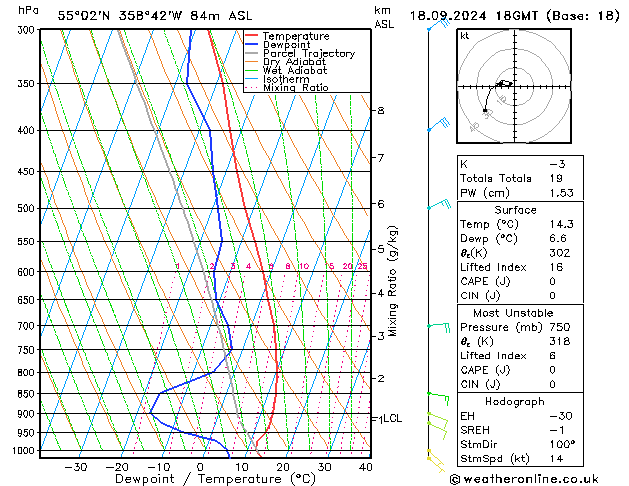This screenshot has height=486, width=629.
Task: Select the 'Wet Adiabat' legend label
Action: (295, 71)
